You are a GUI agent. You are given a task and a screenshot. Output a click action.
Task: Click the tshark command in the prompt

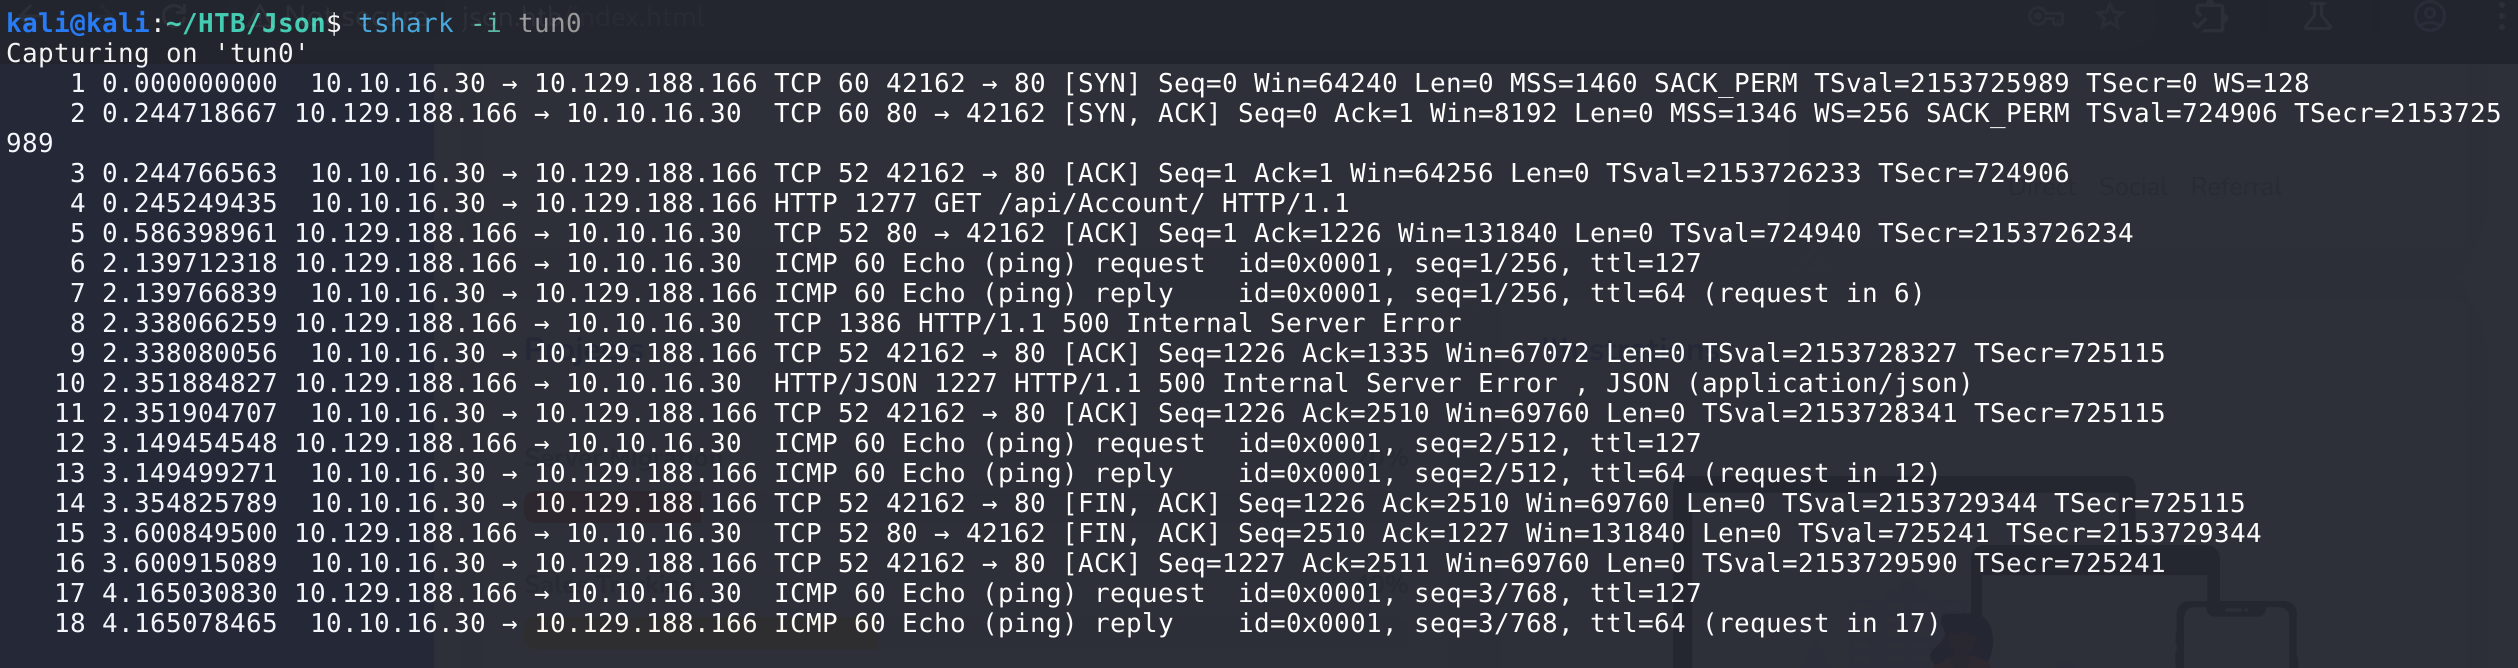pos(405,23)
